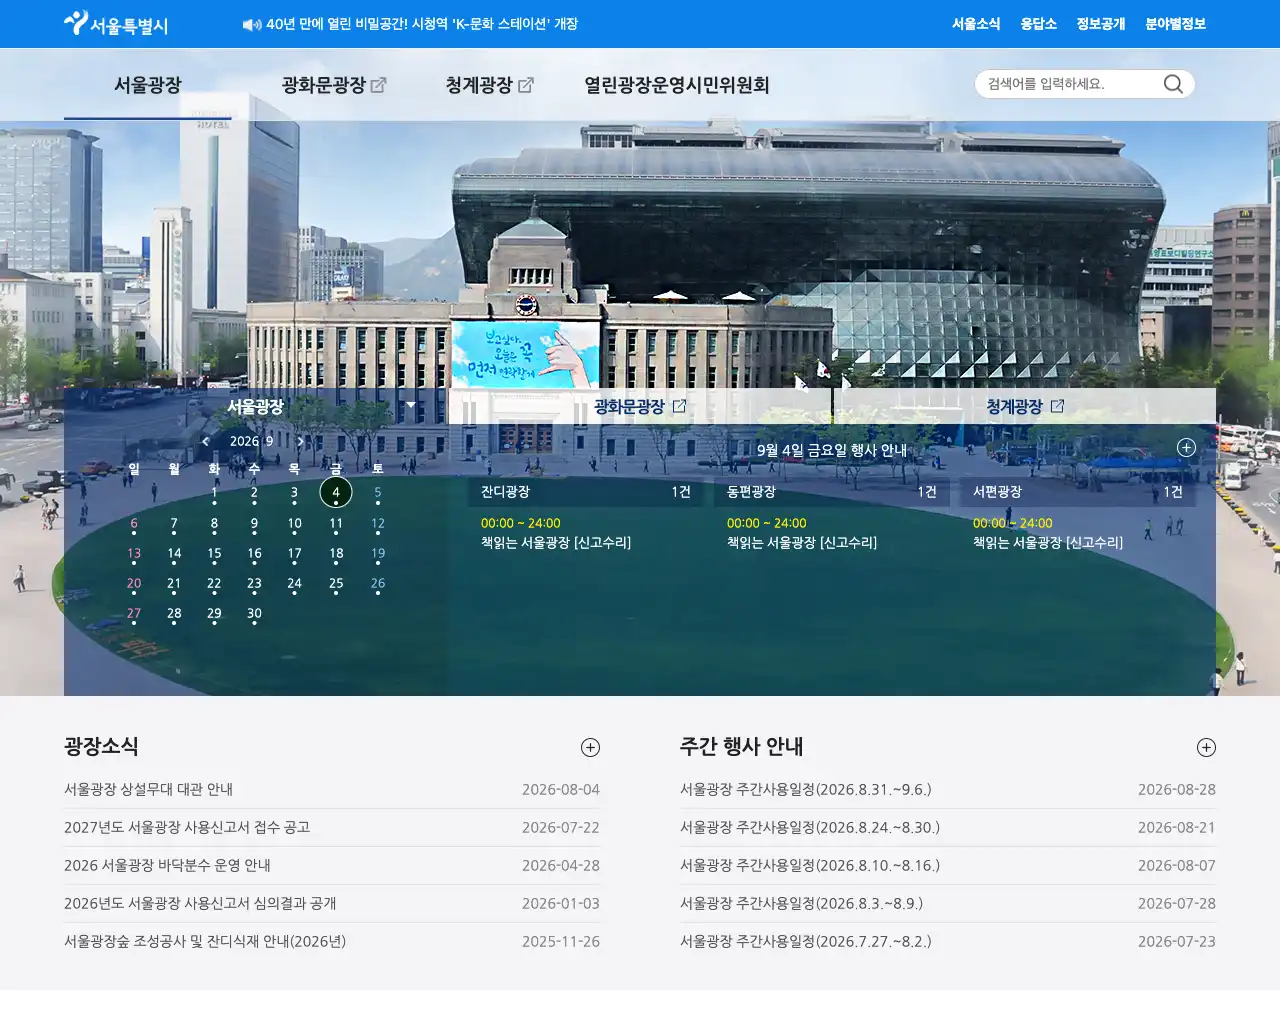1280x1024 pixels.
Task: Open 주간사용일정 2026.8.10.~8.16.
Action: click(x=810, y=865)
